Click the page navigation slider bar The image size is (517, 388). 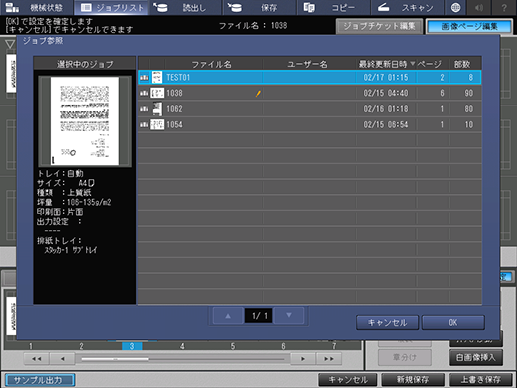(x=183, y=359)
